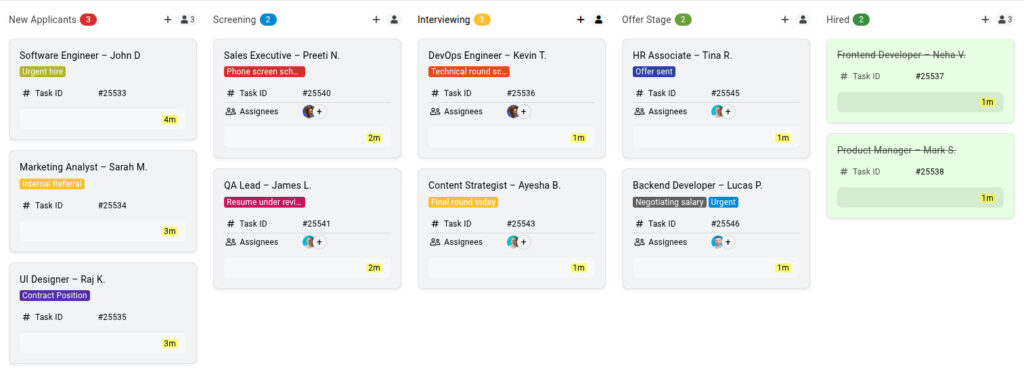Click the blue Urgent label on Backend Developer
The height and width of the screenshot is (372, 1024).
pos(723,202)
